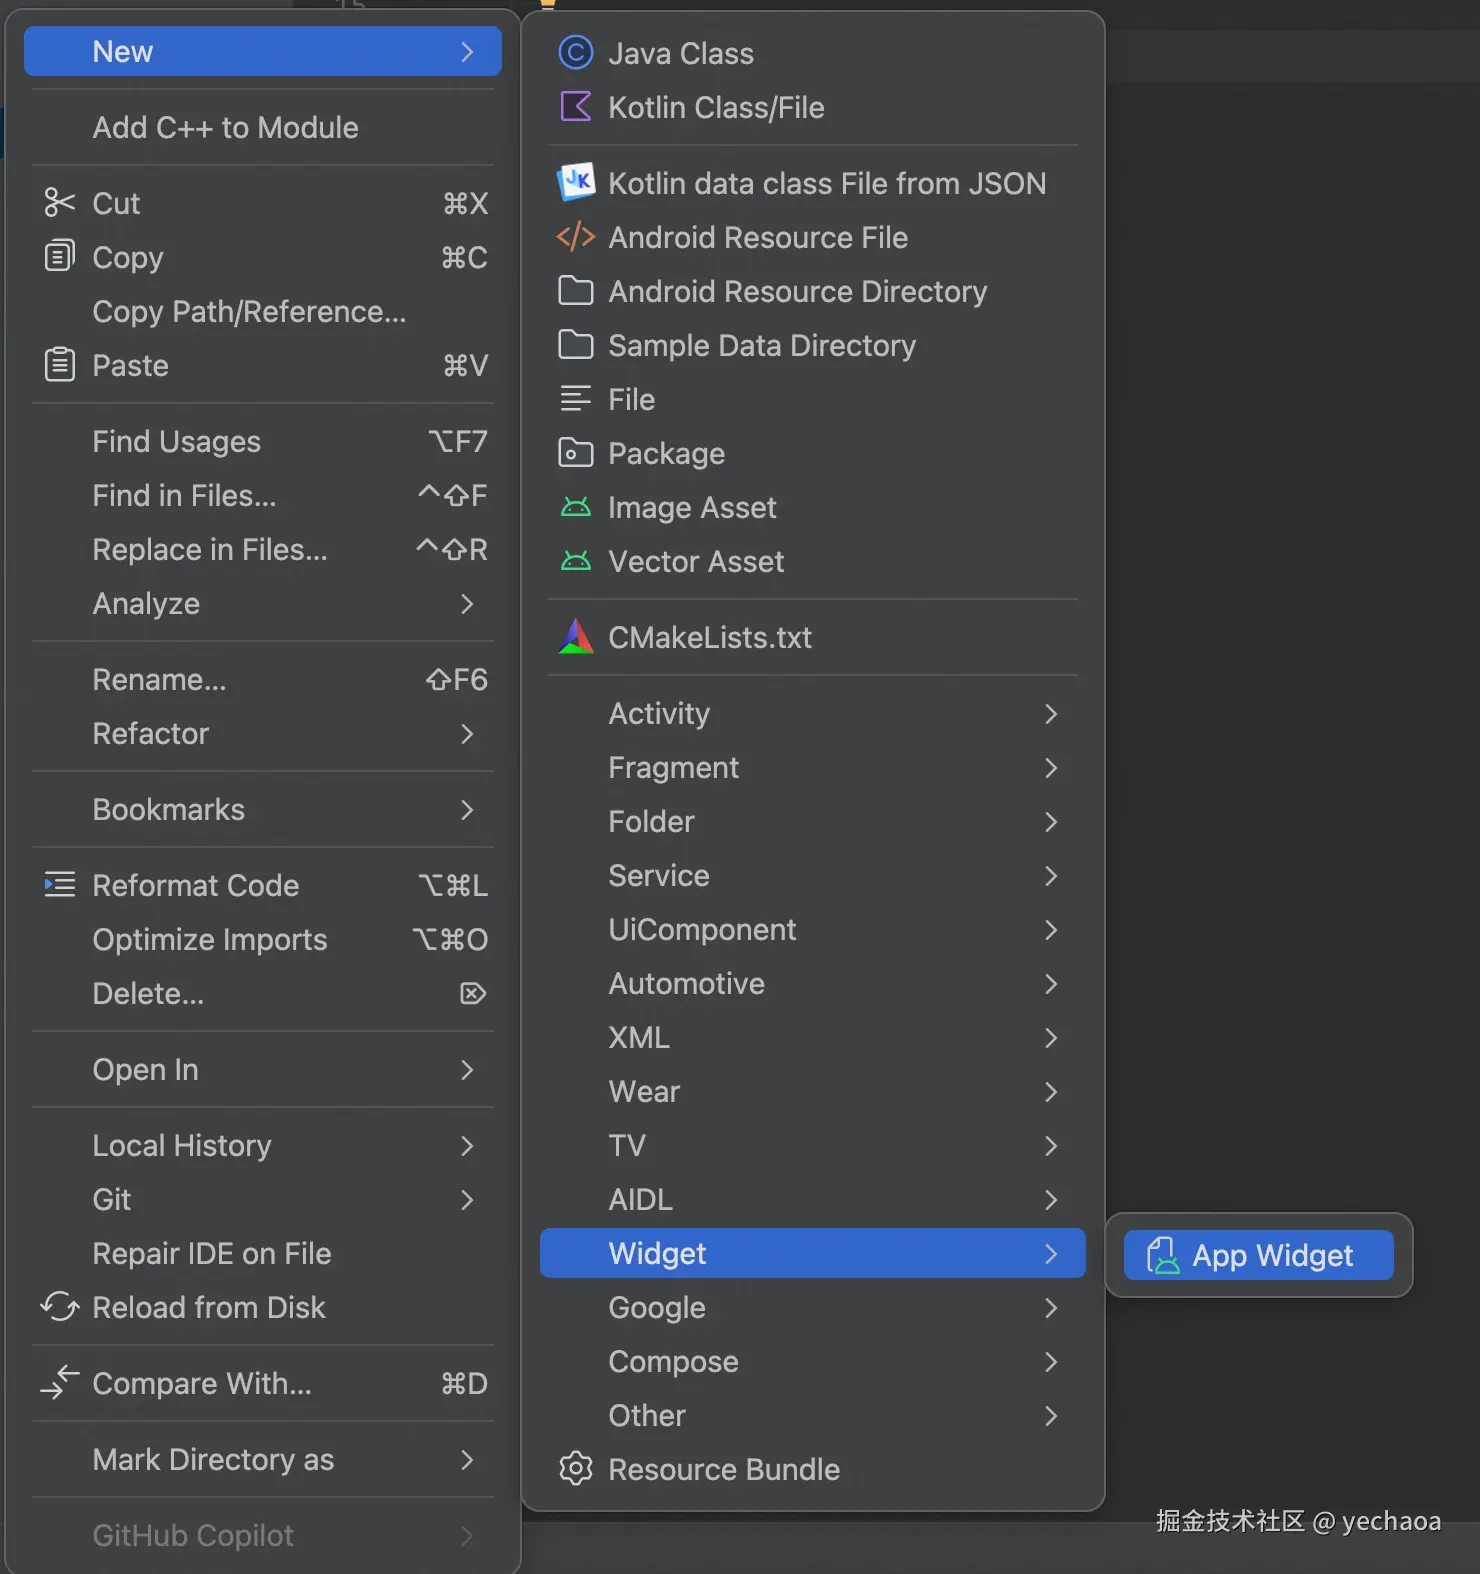Click the Java Class icon
The width and height of the screenshot is (1480, 1574).
pos(575,53)
